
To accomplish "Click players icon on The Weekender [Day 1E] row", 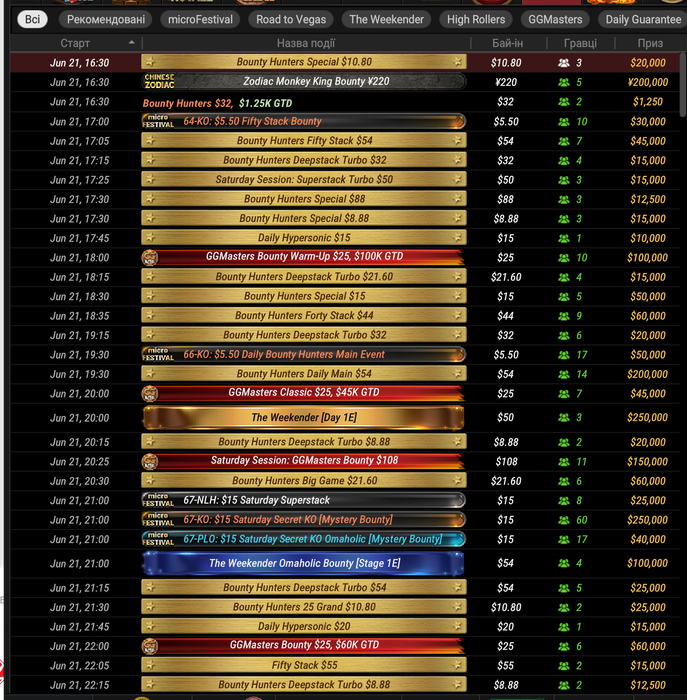I will pos(564,418).
